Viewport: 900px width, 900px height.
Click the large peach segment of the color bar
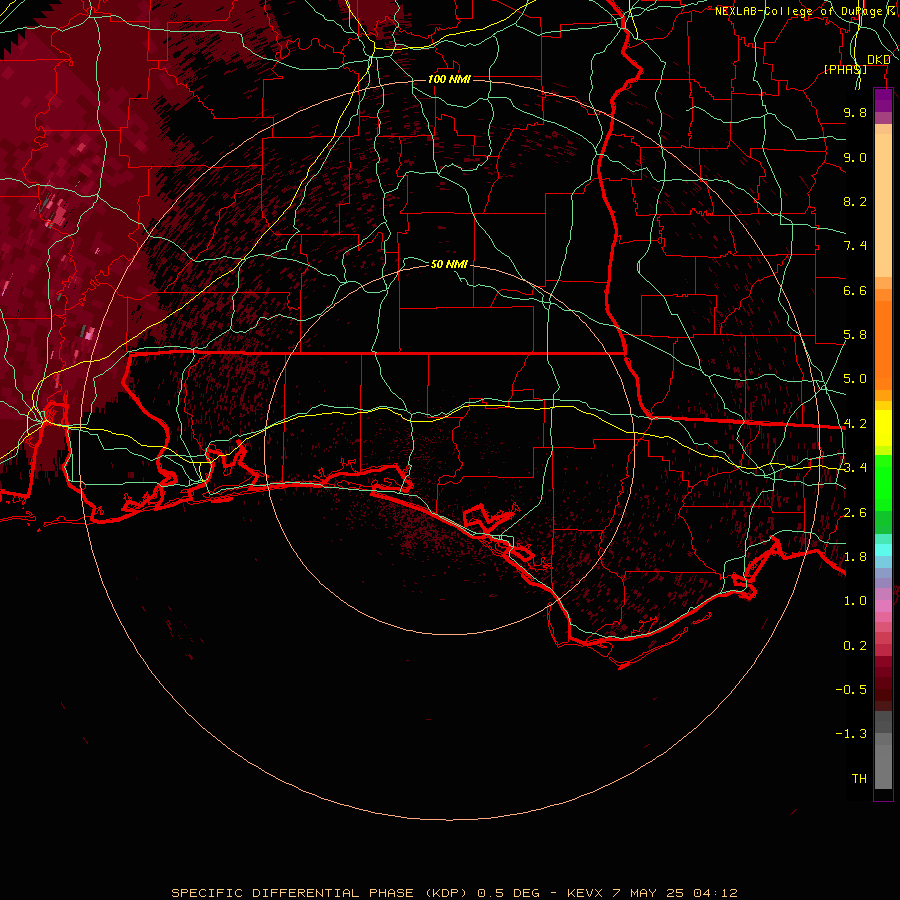click(x=883, y=205)
